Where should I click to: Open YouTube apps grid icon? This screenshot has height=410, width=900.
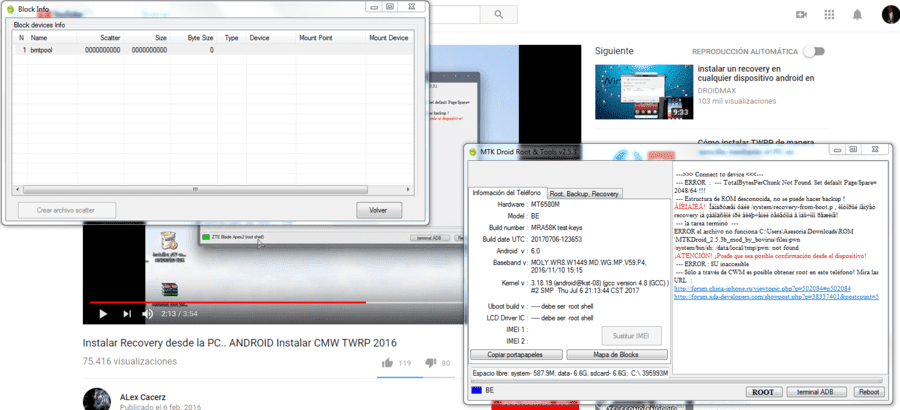[829, 15]
